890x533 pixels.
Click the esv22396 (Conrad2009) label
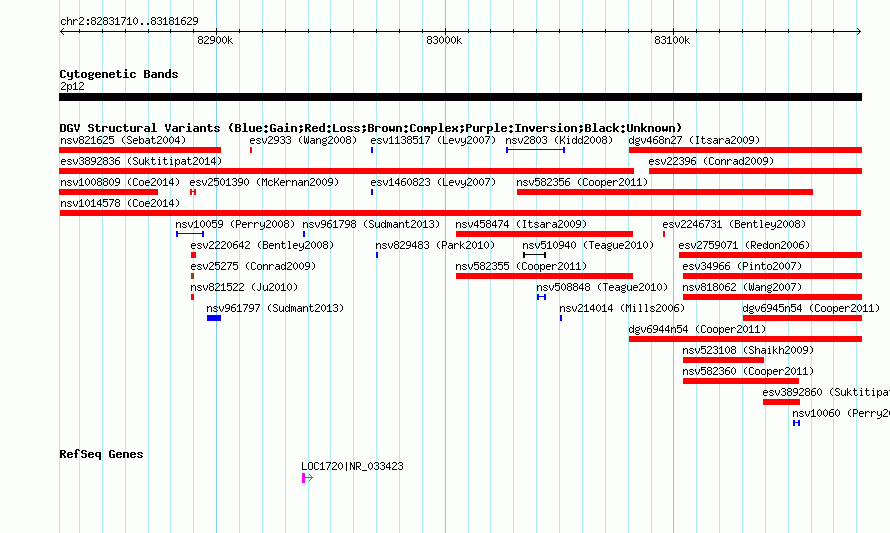tap(711, 161)
